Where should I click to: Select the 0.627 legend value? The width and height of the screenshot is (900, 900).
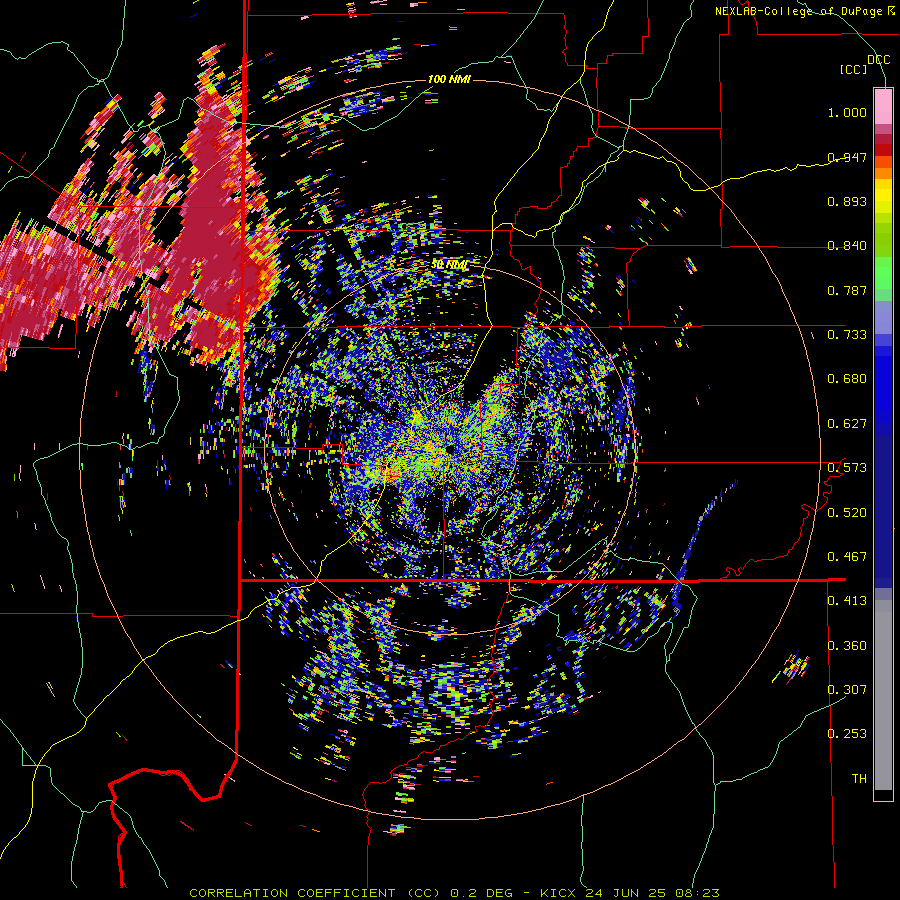(x=847, y=424)
